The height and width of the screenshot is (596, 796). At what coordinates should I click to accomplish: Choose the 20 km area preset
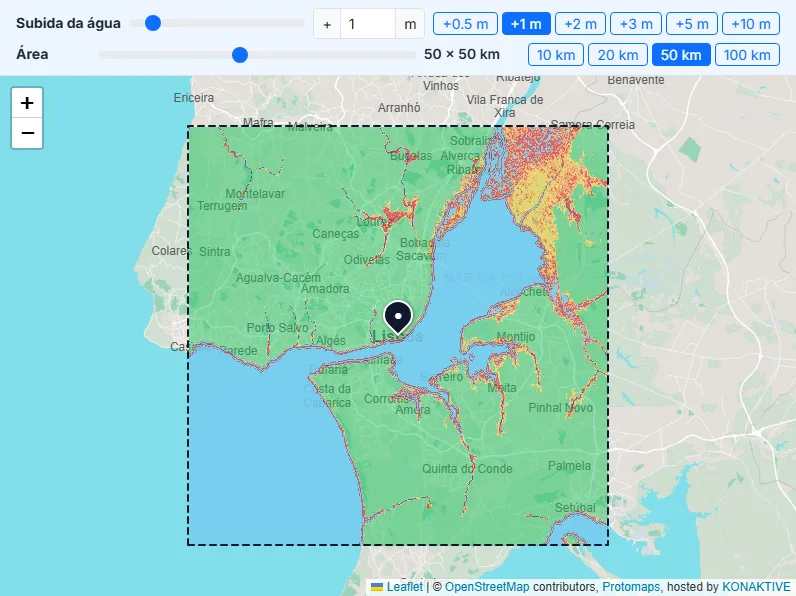point(618,55)
